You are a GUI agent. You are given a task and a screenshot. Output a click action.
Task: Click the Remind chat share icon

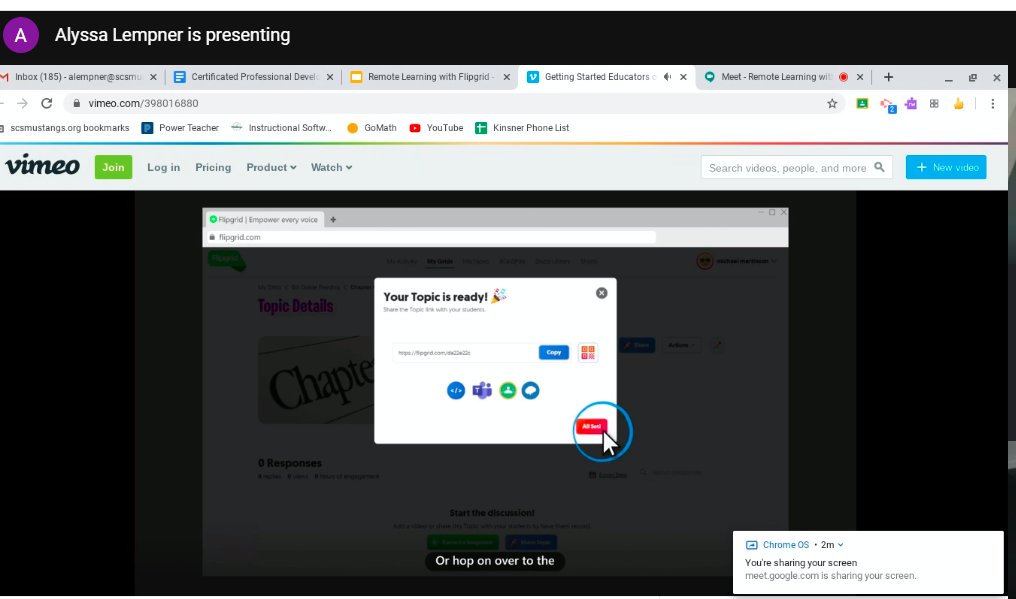click(531, 390)
